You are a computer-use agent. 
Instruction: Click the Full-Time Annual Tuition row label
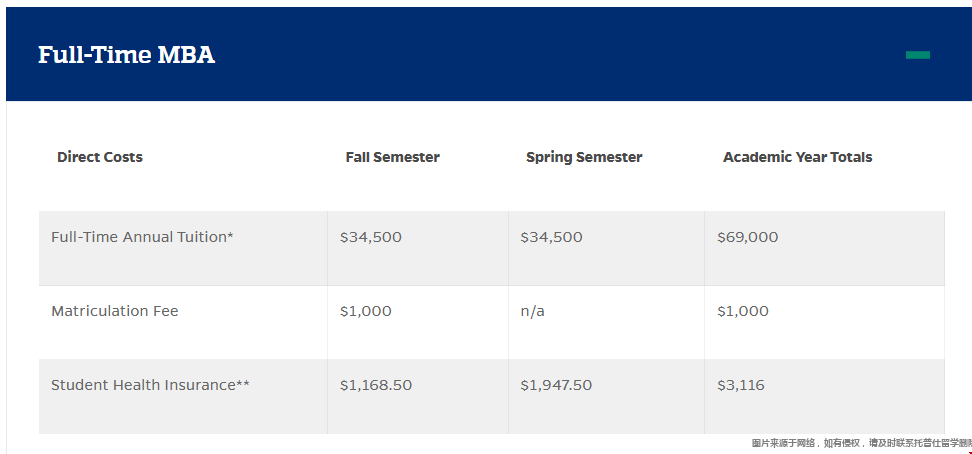pyautogui.click(x=142, y=237)
